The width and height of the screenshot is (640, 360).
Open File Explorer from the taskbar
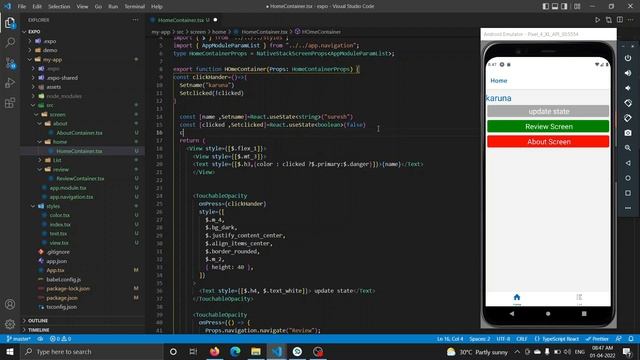[256, 351]
